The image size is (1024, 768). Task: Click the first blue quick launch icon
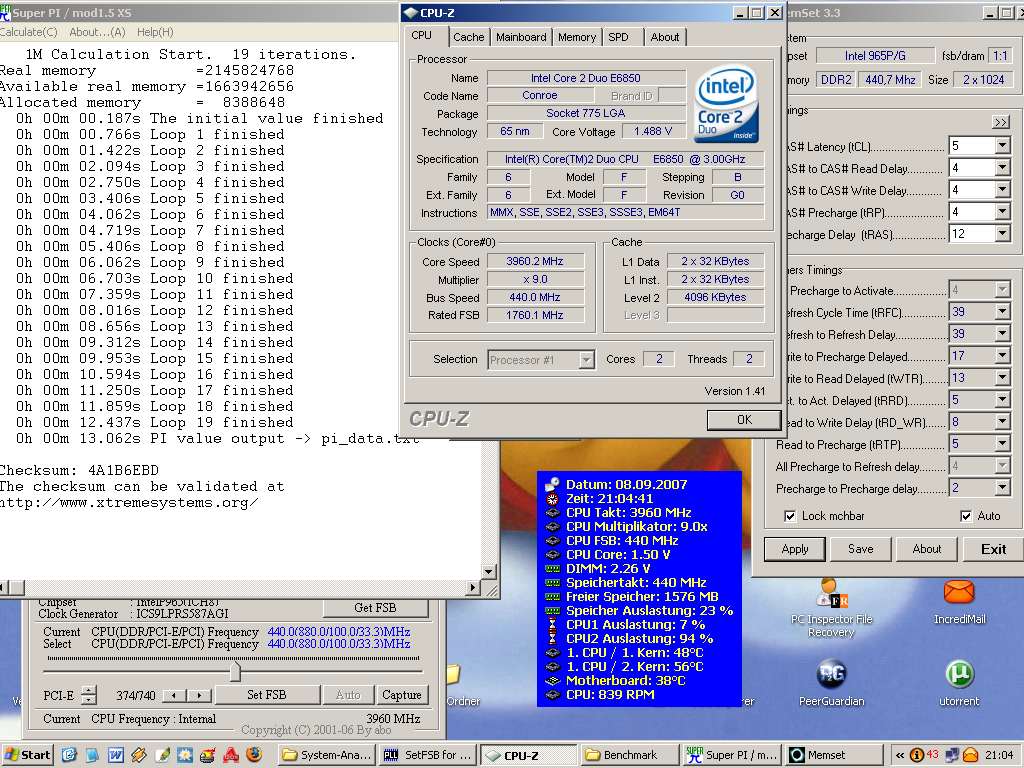click(69, 755)
